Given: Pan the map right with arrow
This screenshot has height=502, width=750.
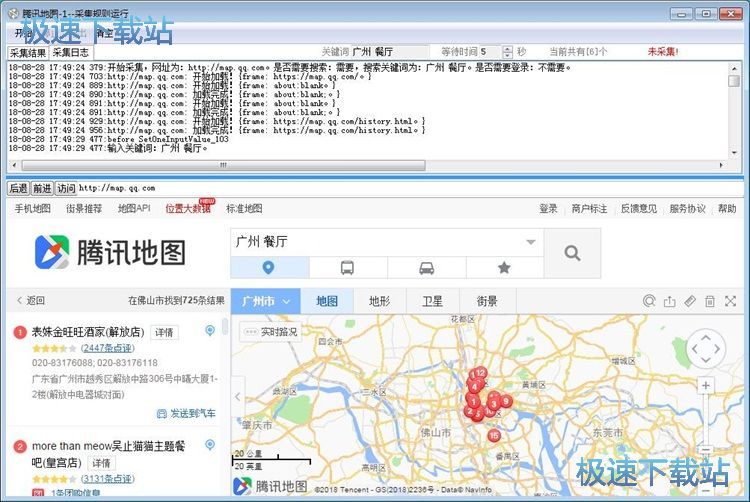Looking at the screenshot, I should point(717,349).
